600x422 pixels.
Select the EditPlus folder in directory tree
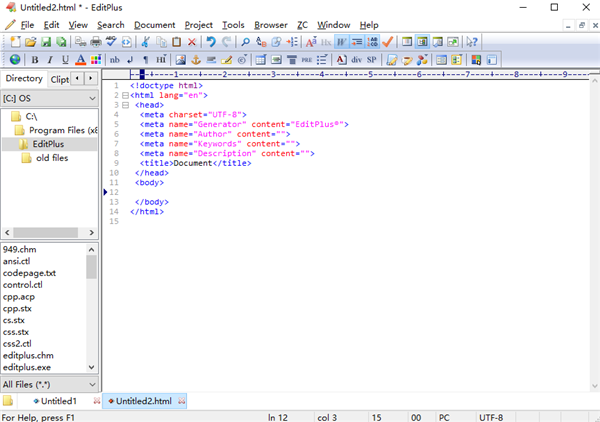[48, 144]
